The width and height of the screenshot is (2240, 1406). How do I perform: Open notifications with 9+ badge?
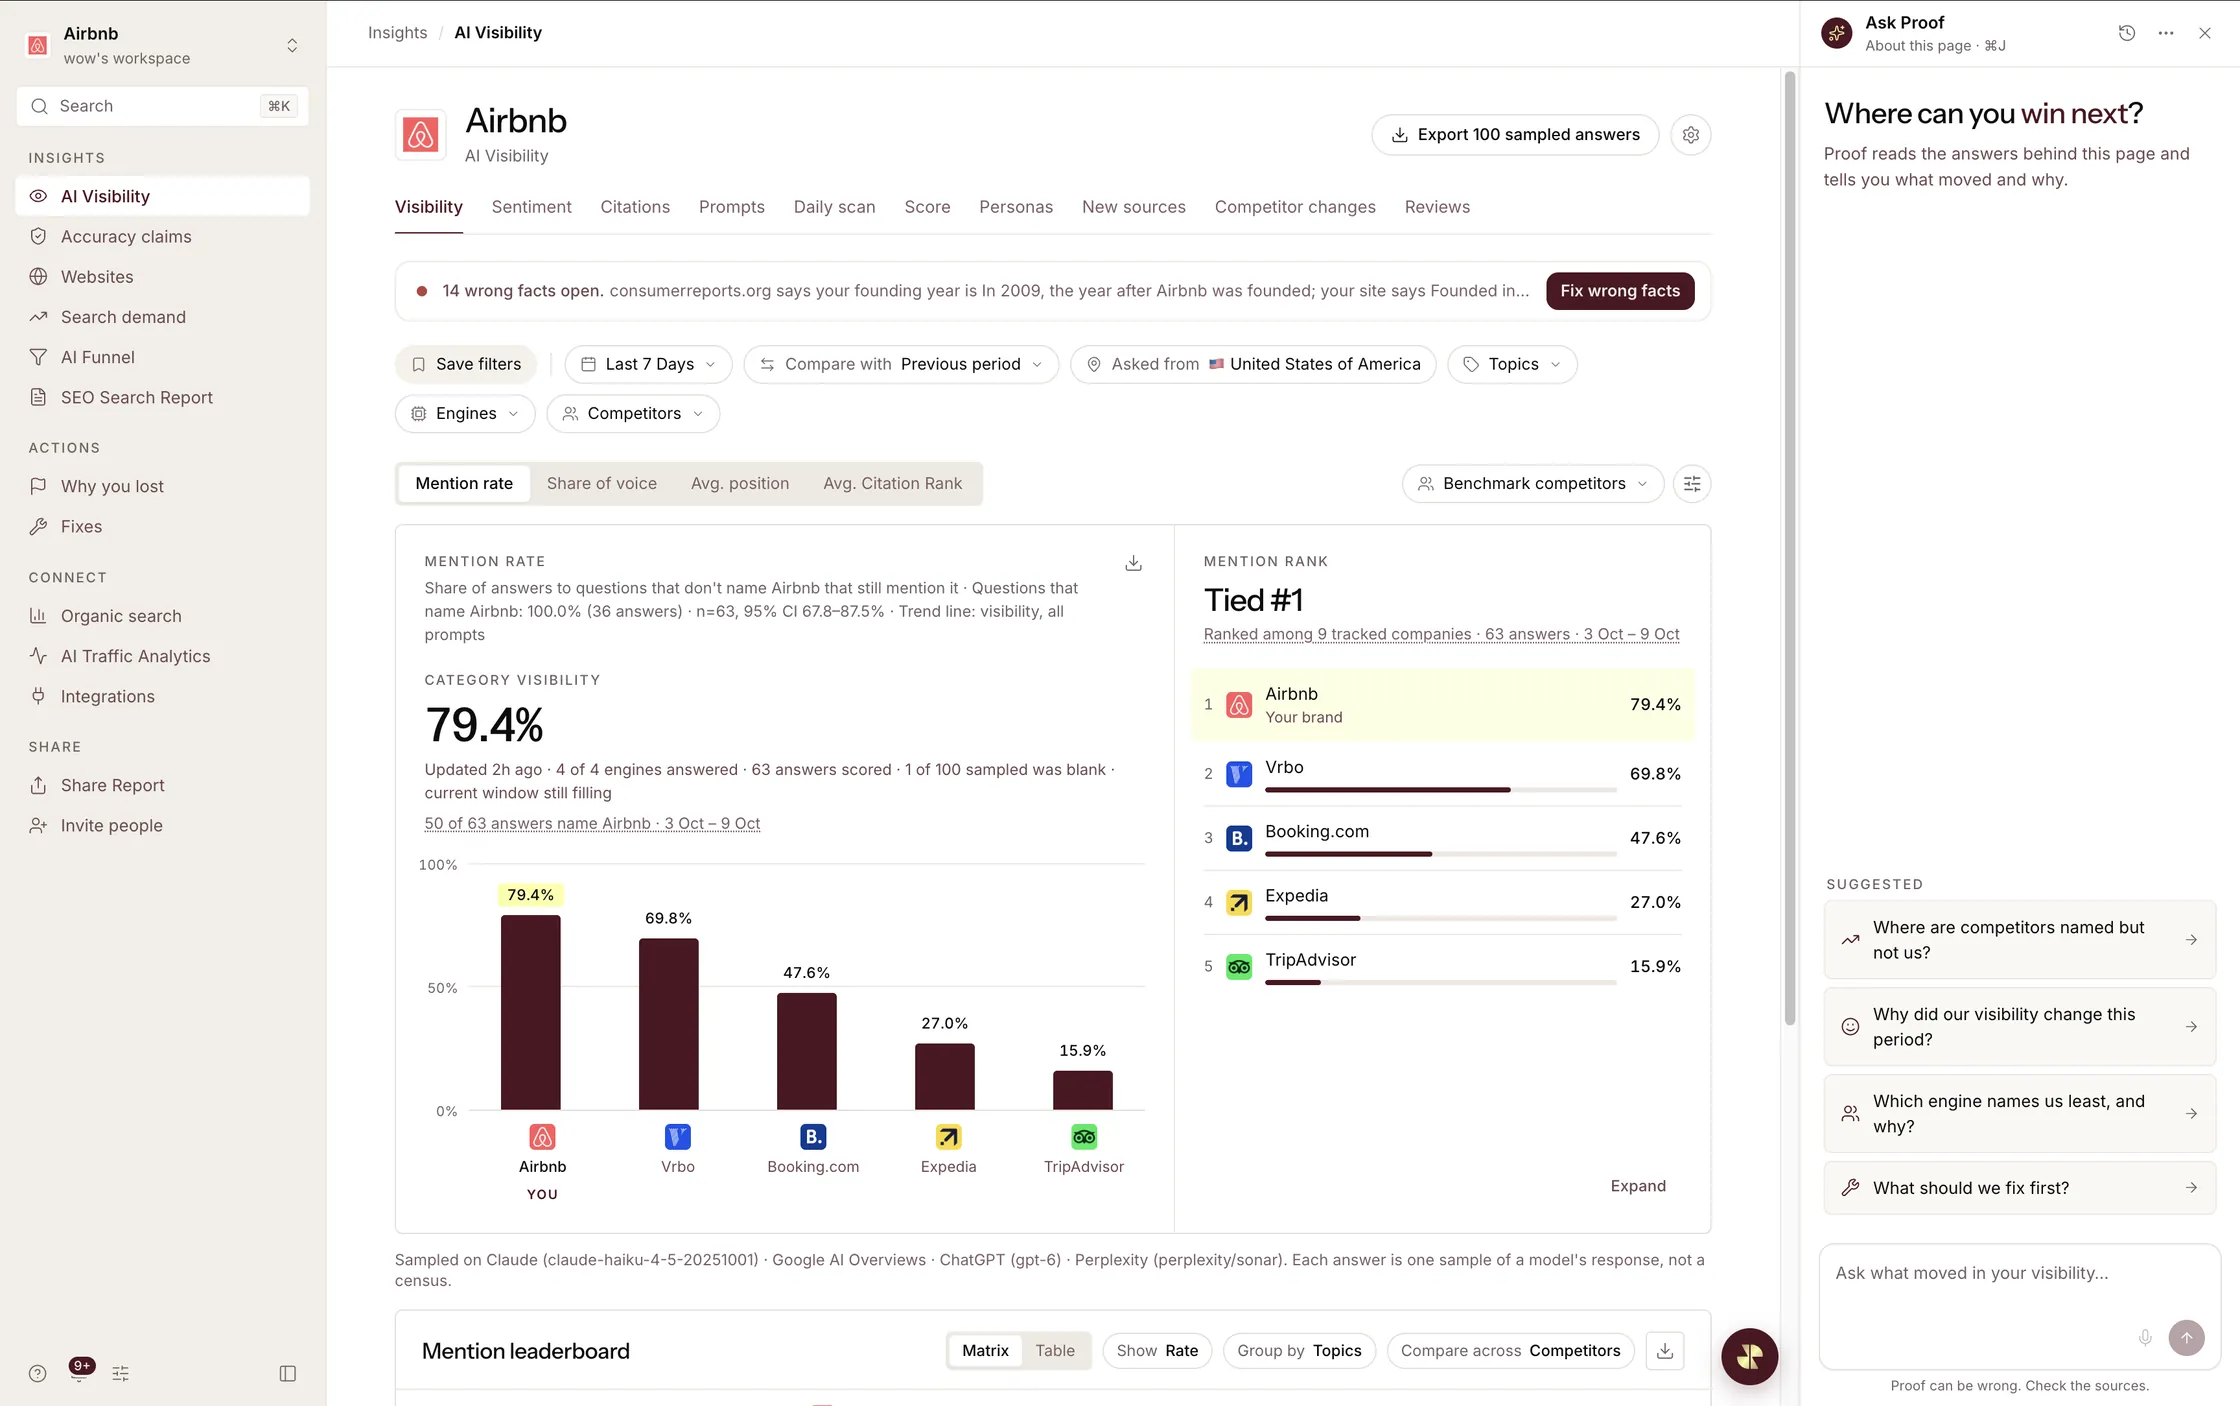79,1371
